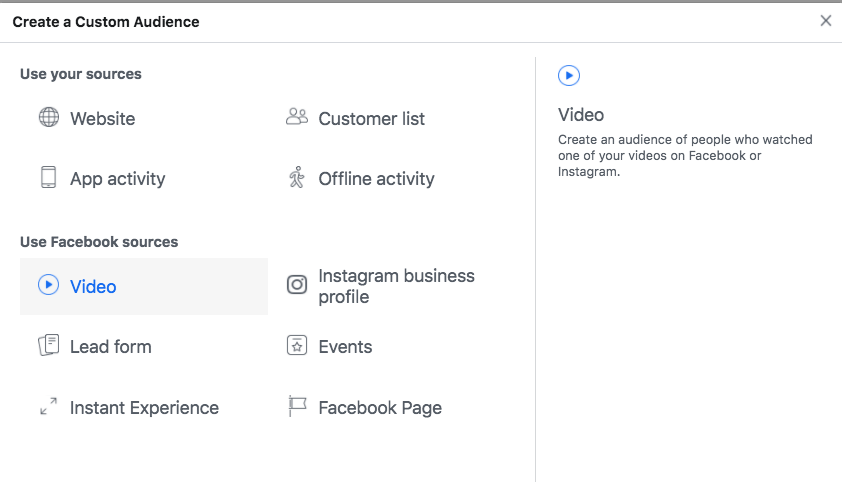842x482 pixels.
Task: Click the 'Use Facebook sources' heading
Action: coord(99,242)
